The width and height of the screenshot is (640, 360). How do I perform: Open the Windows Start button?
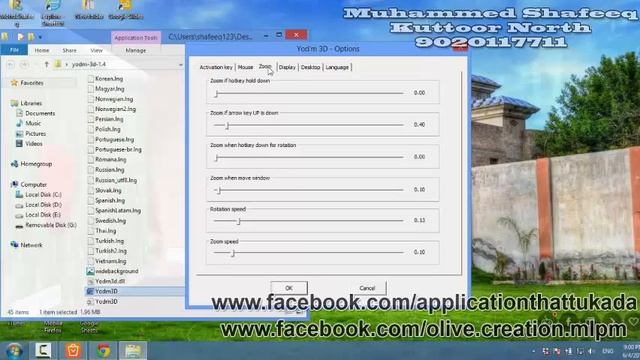[14, 351]
